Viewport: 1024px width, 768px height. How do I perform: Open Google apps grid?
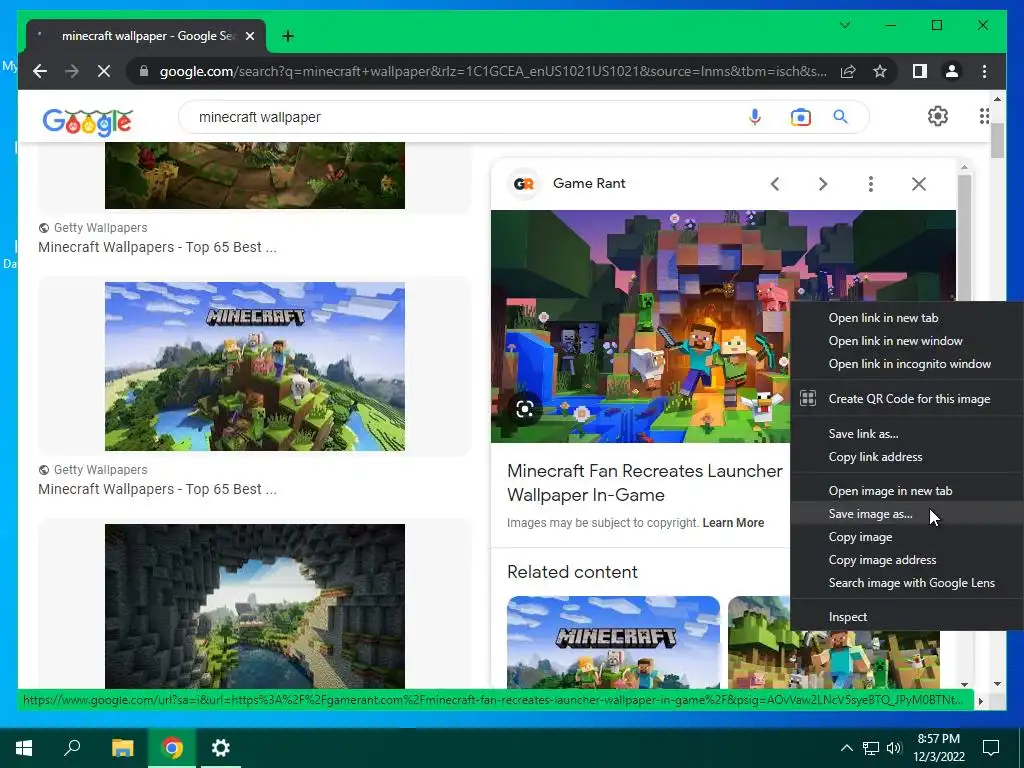[x=984, y=116]
